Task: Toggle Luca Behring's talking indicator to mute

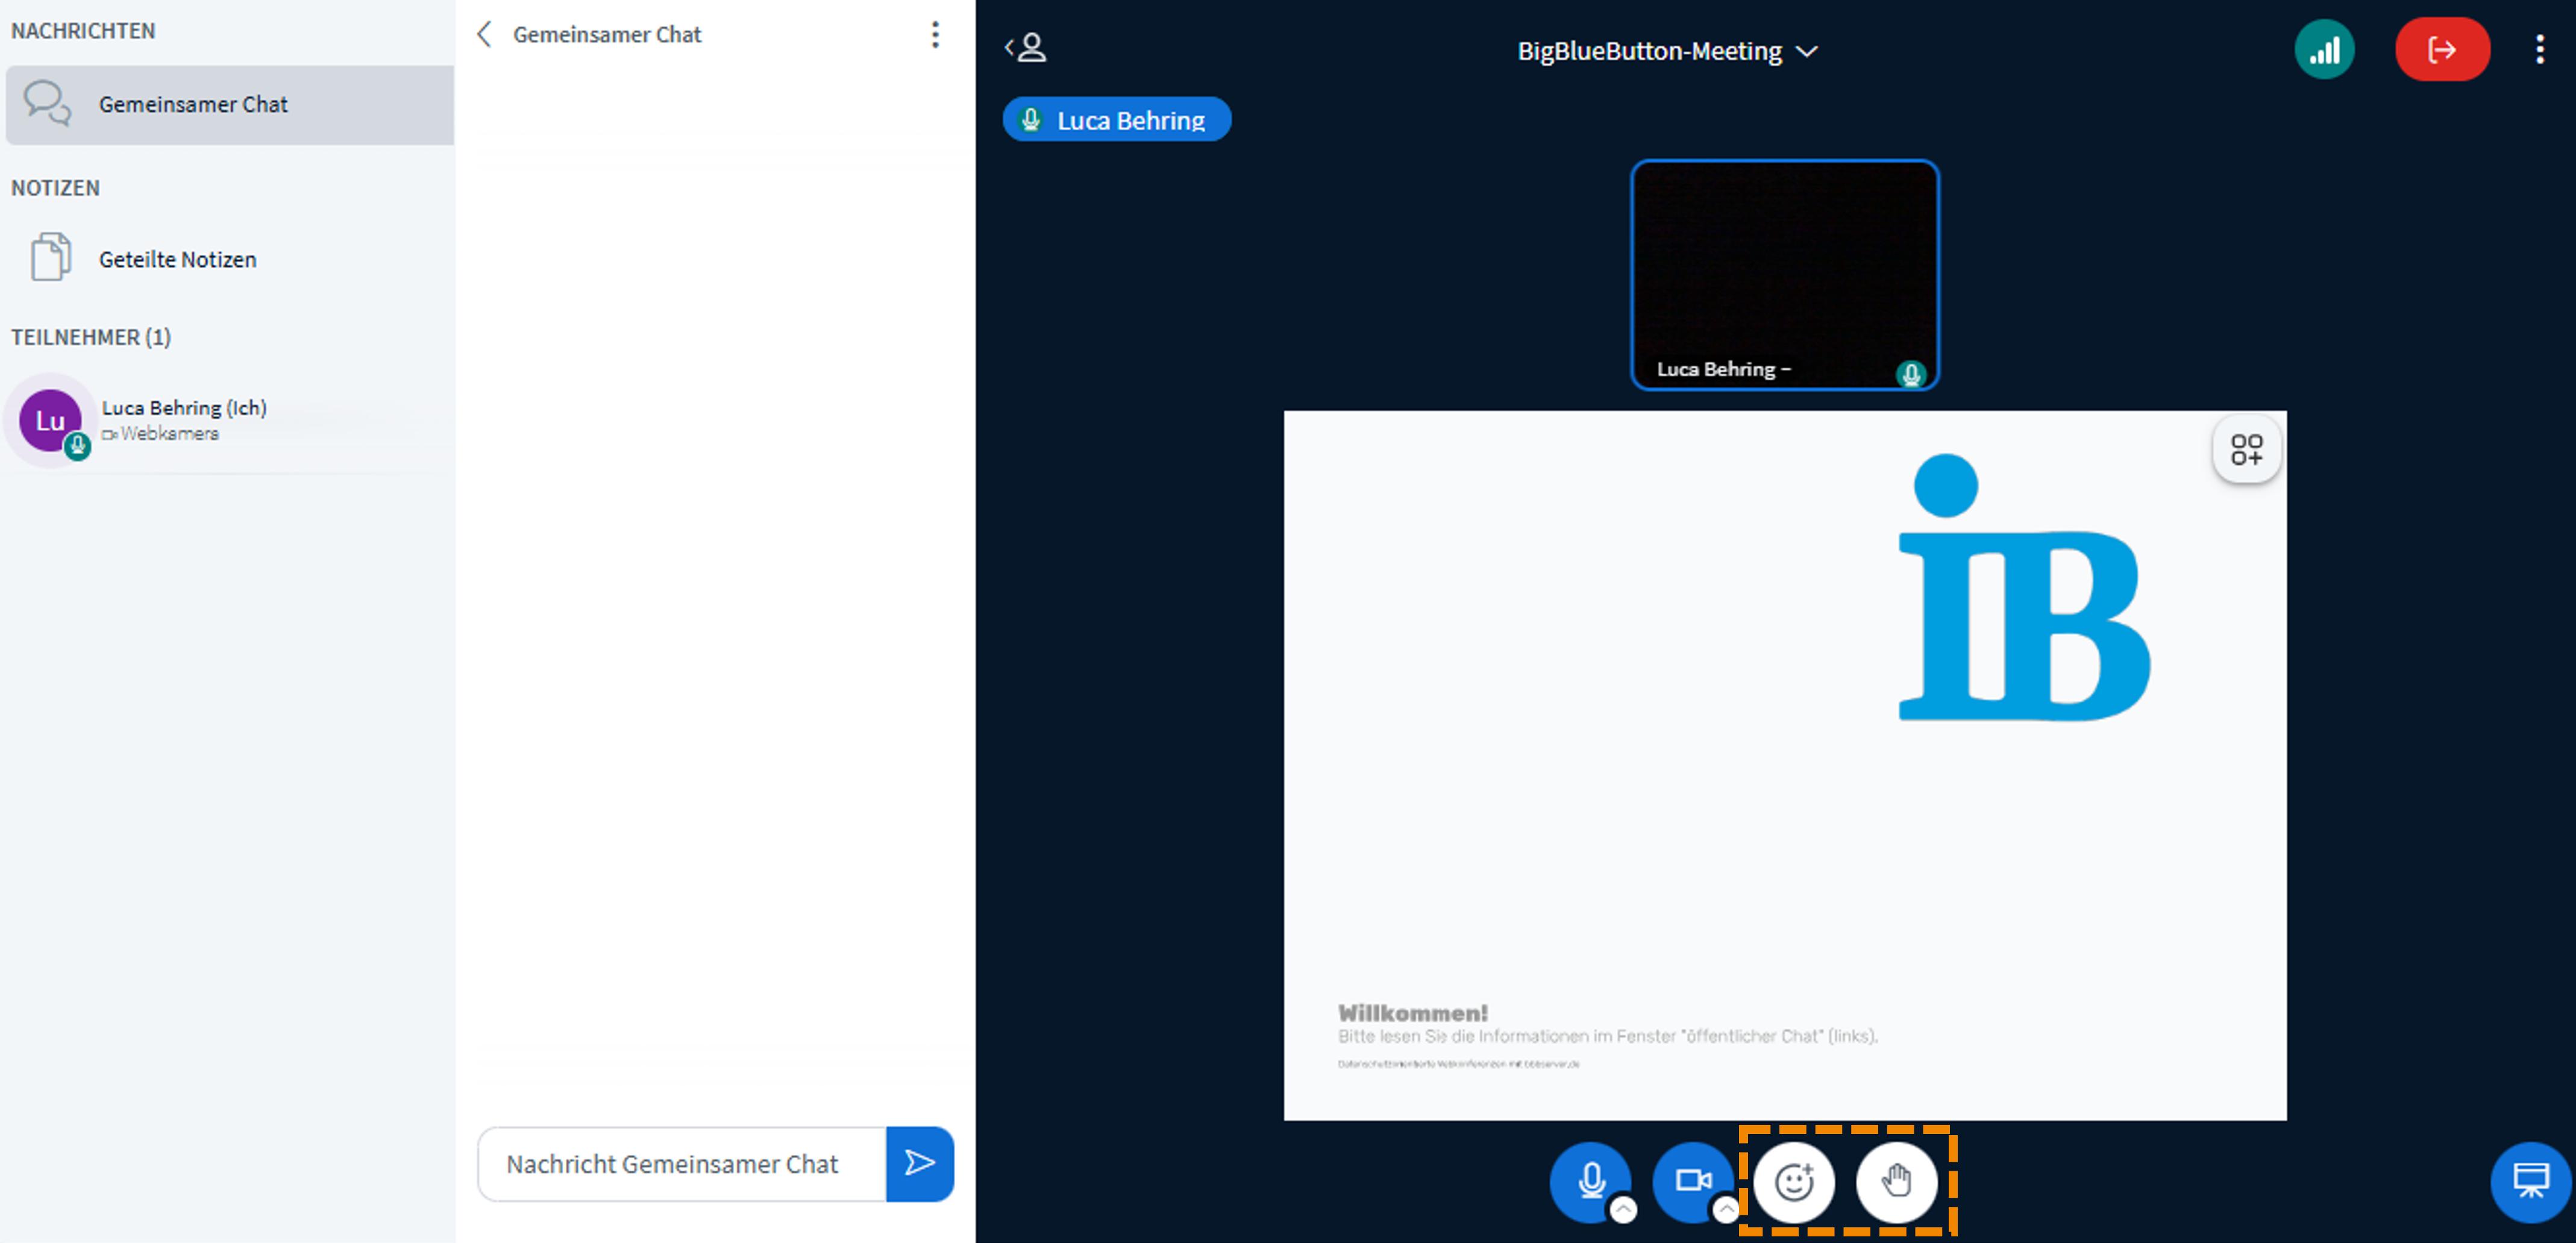Action: (1117, 119)
